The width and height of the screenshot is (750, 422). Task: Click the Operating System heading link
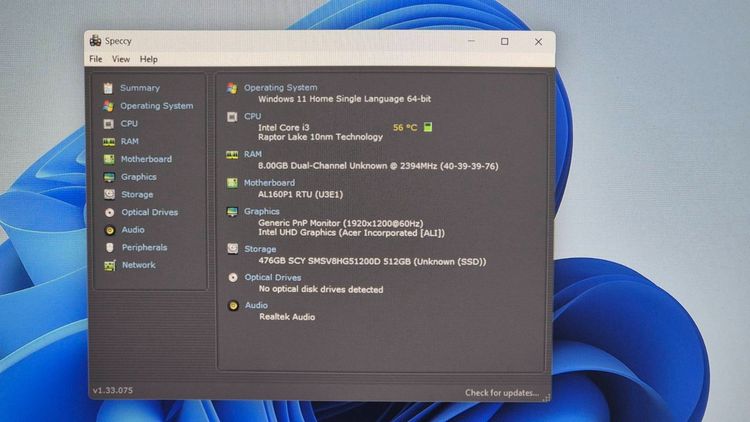click(x=280, y=88)
